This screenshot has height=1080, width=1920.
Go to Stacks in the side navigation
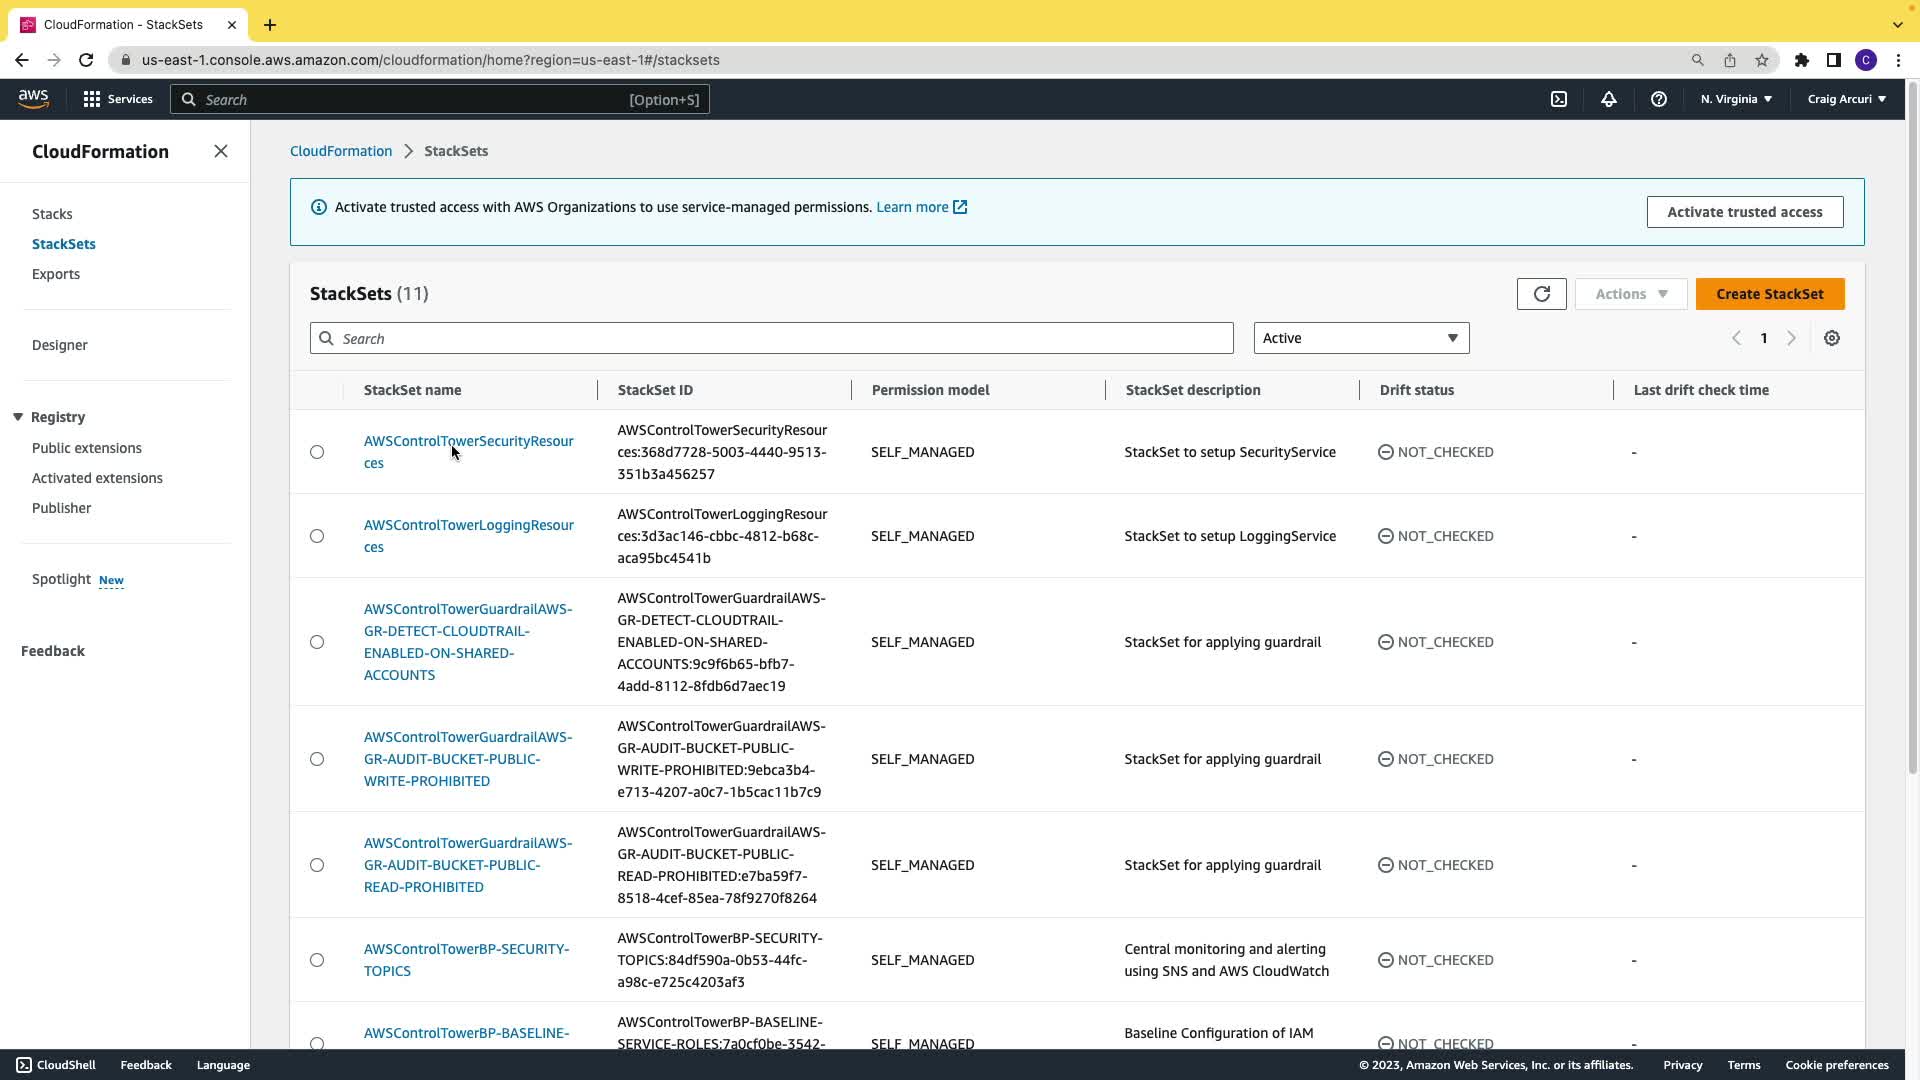(52, 214)
